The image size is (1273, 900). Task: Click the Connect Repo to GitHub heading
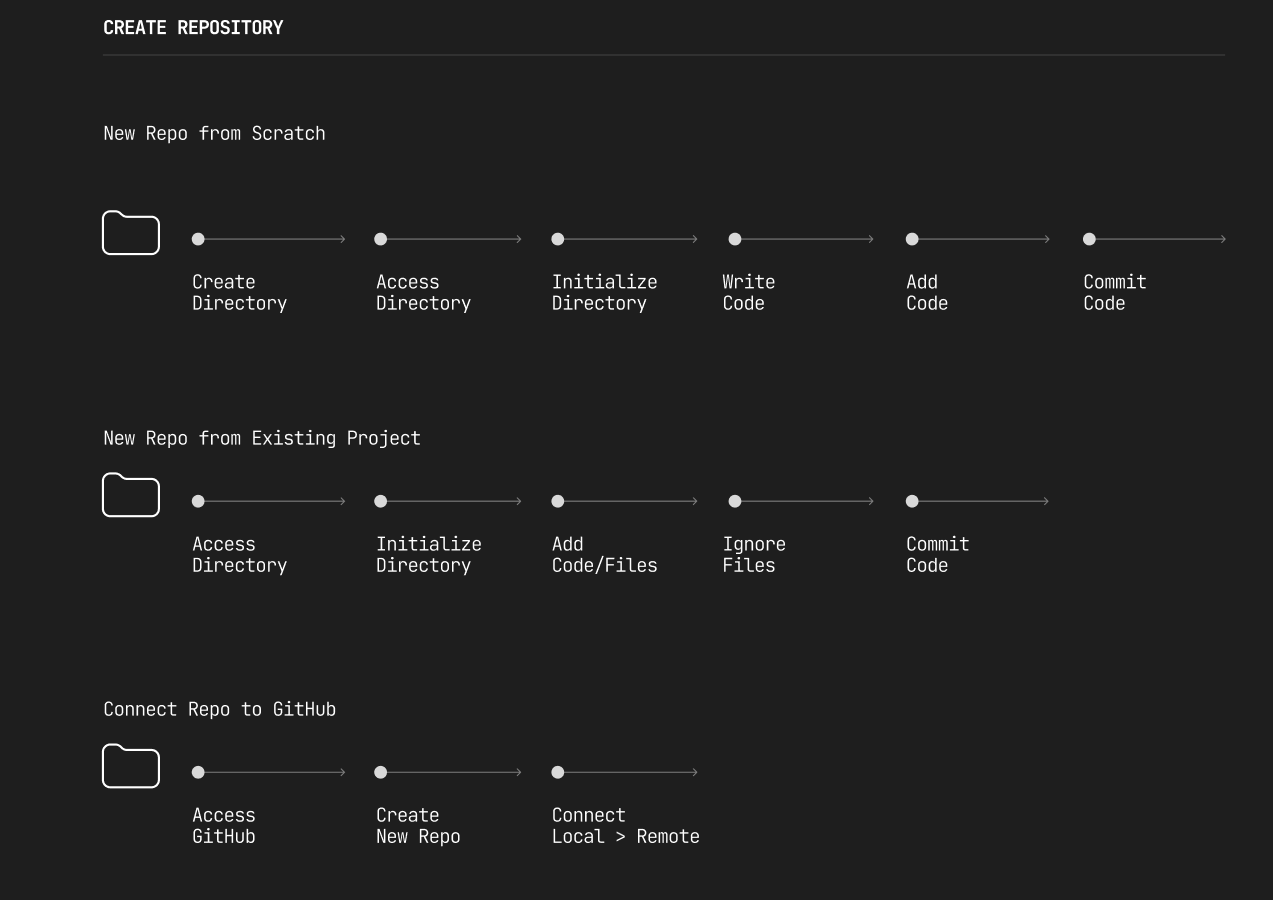(x=219, y=709)
